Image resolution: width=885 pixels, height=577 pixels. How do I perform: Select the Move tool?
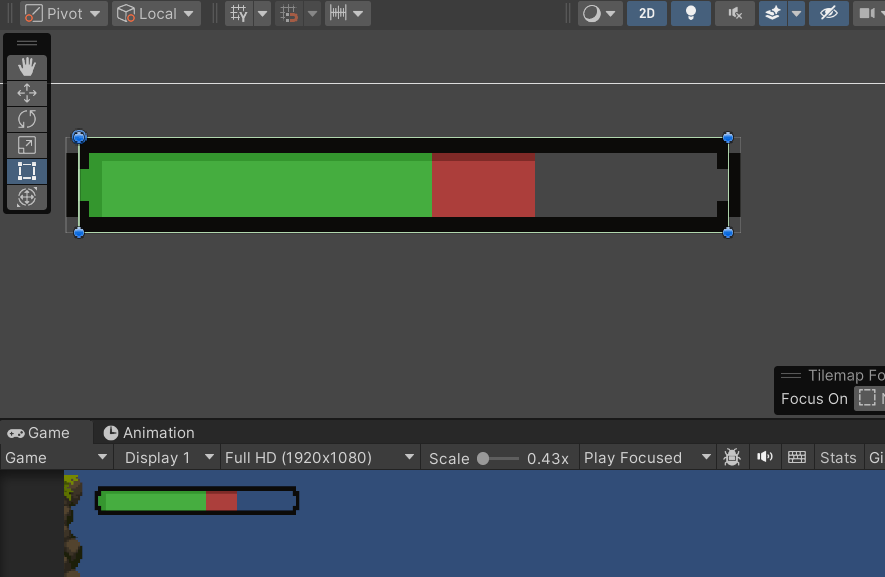[x=27, y=93]
